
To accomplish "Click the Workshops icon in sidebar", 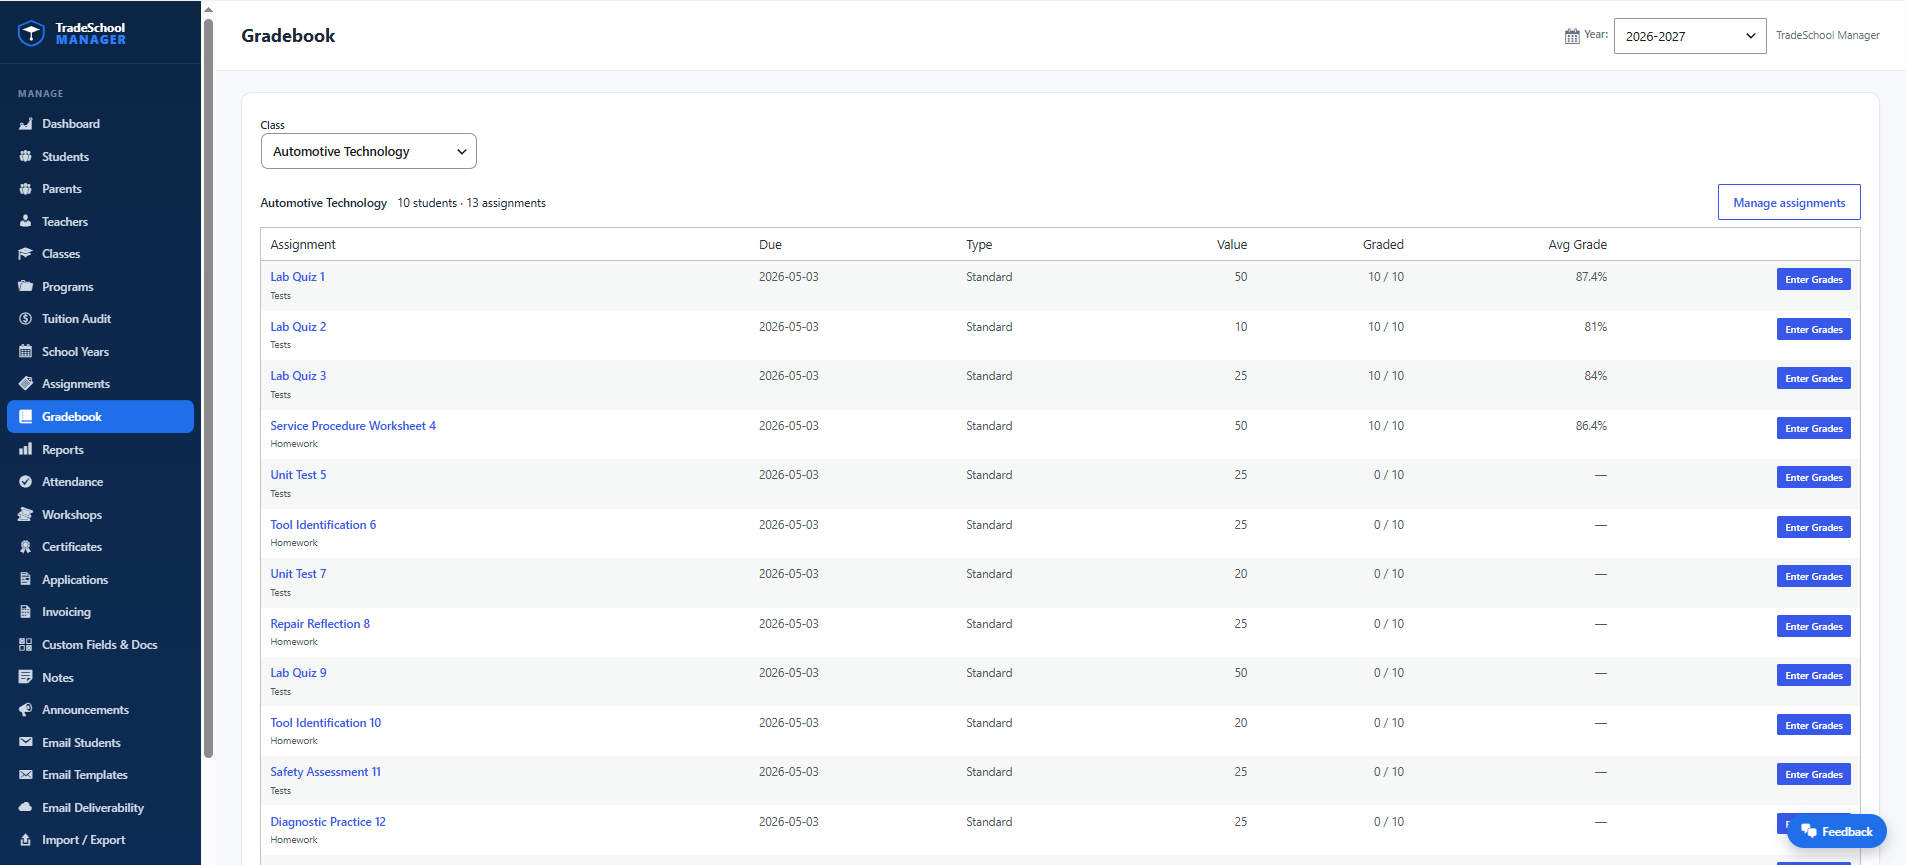I will (x=26, y=514).
